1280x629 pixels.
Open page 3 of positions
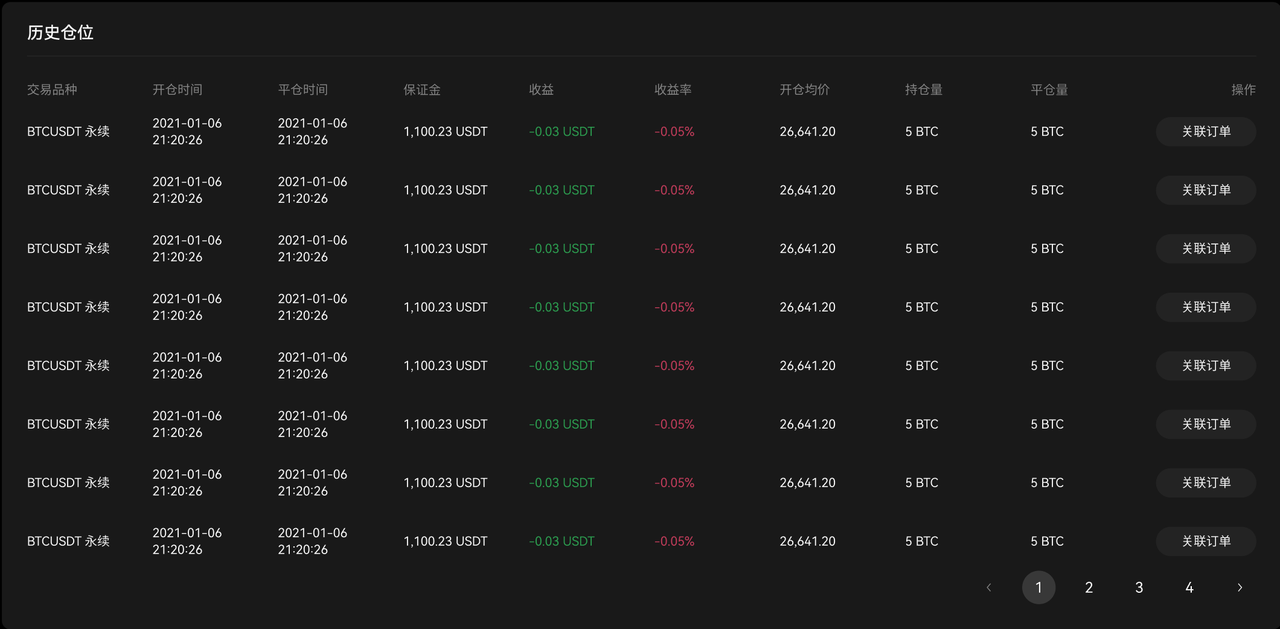click(1139, 588)
